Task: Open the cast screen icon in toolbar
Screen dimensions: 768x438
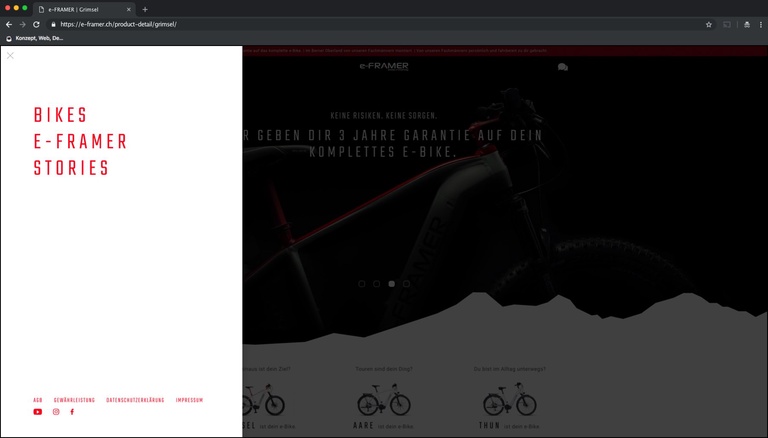Action: point(727,24)
